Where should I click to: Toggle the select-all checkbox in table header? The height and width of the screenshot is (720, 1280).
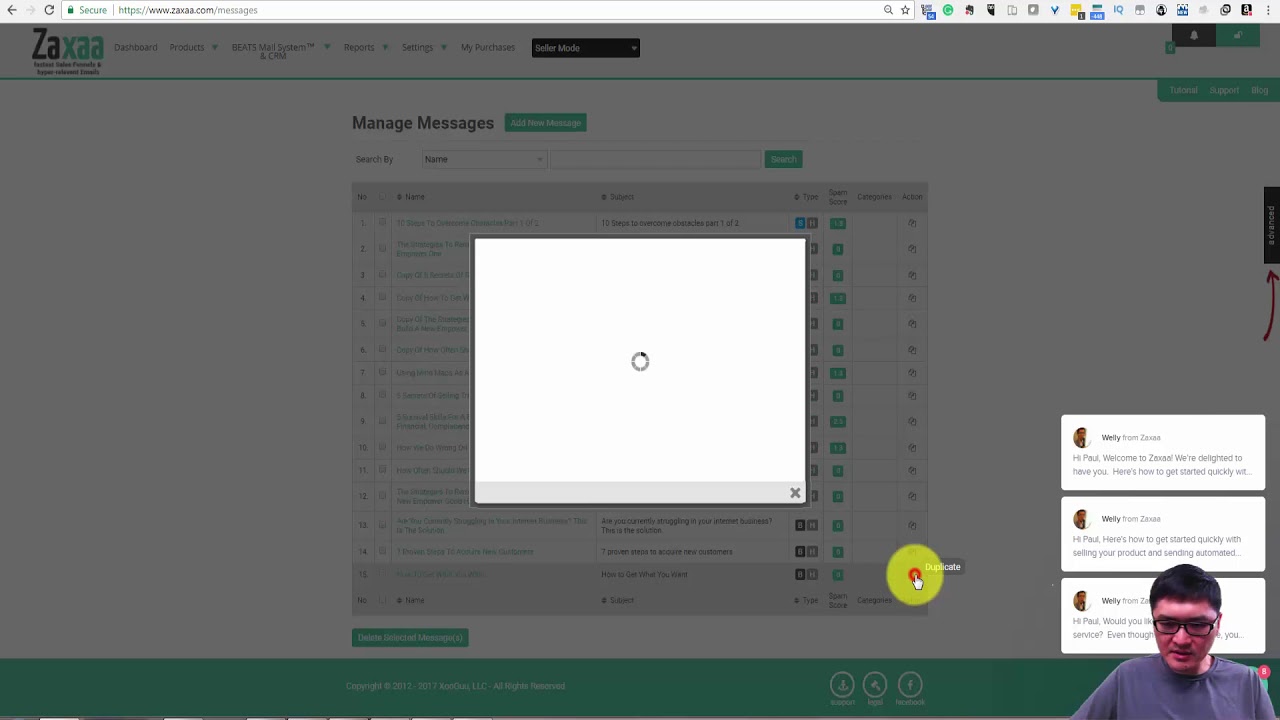382,197
